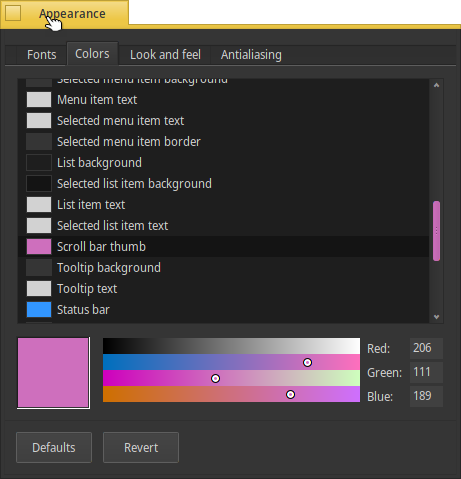Click the Blue value field showing 189
The height and width of the screenshot is (479, 461).
pos(426,396)
